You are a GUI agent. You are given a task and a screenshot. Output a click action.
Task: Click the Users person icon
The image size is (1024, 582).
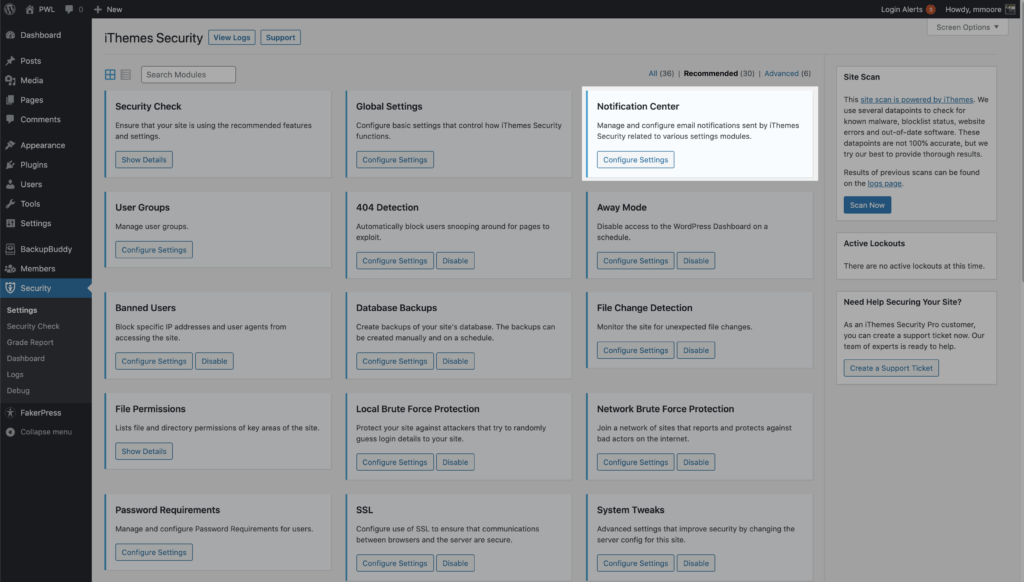click(x=10, y=184)
